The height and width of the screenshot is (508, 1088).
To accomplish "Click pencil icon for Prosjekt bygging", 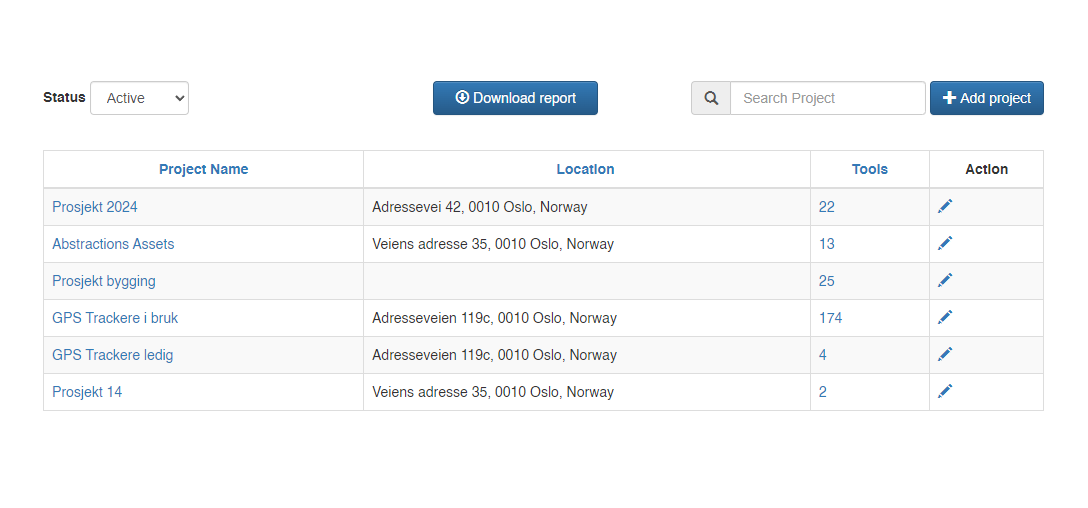I will click(x=945, y=280).
